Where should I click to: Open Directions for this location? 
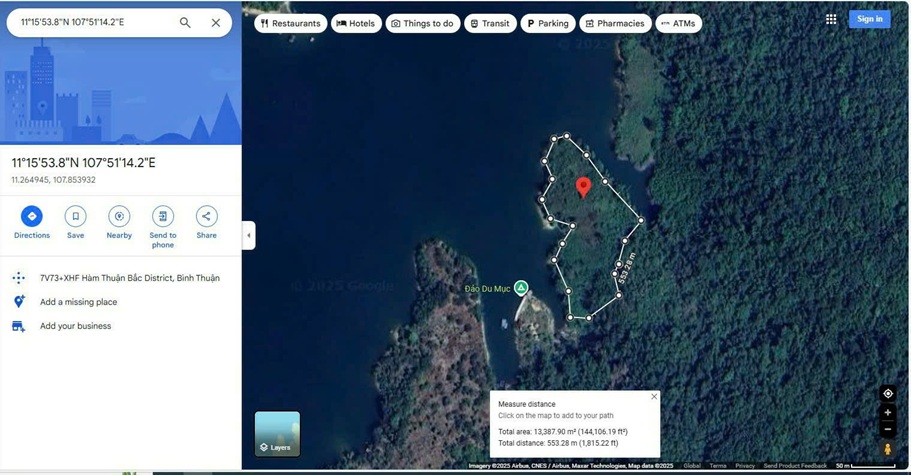[x=32, y=222]
